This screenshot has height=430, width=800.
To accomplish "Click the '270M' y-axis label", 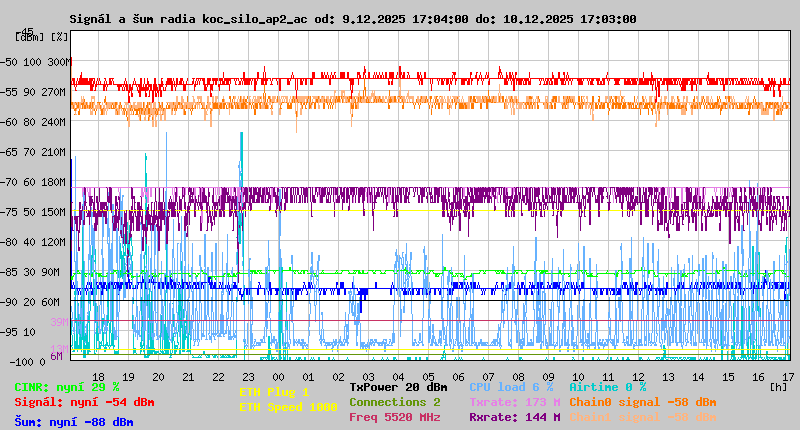I will [x=53, y=92].
